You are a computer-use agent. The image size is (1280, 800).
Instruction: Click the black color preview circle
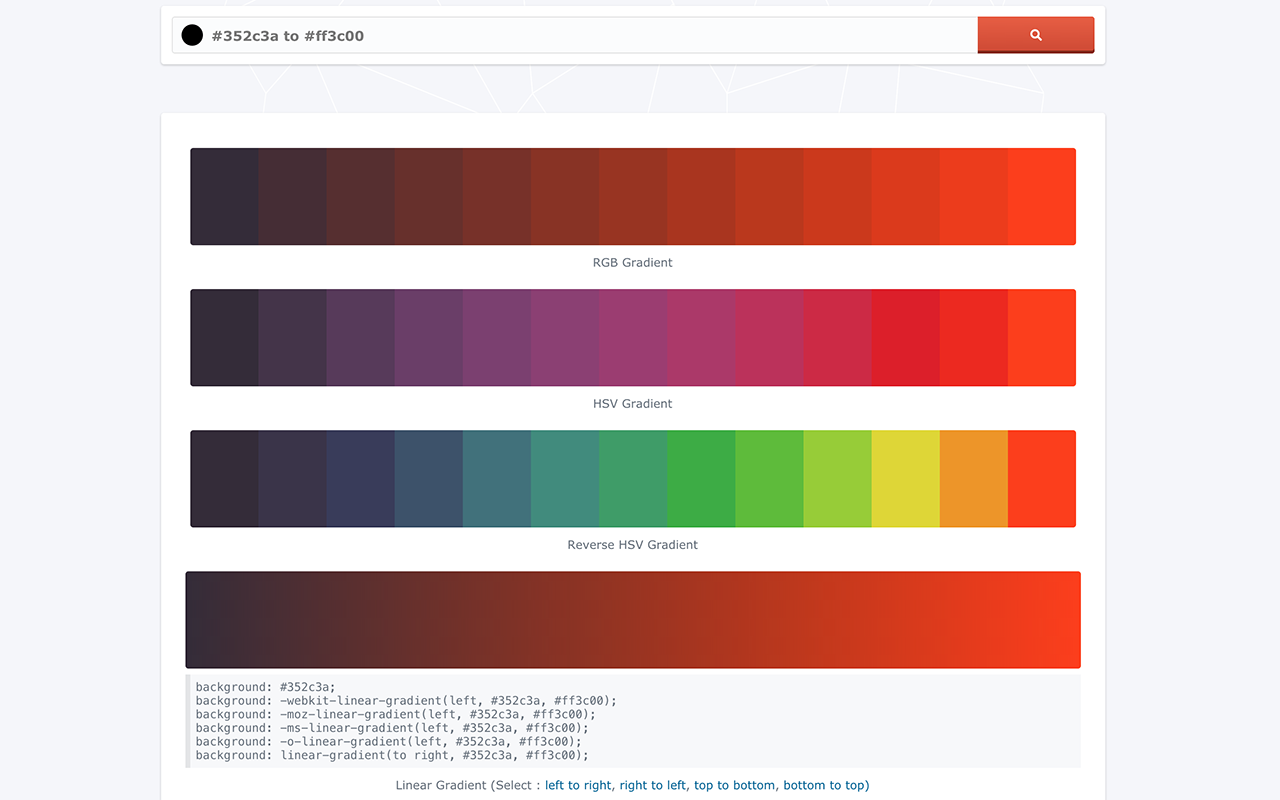click(191, 34)
